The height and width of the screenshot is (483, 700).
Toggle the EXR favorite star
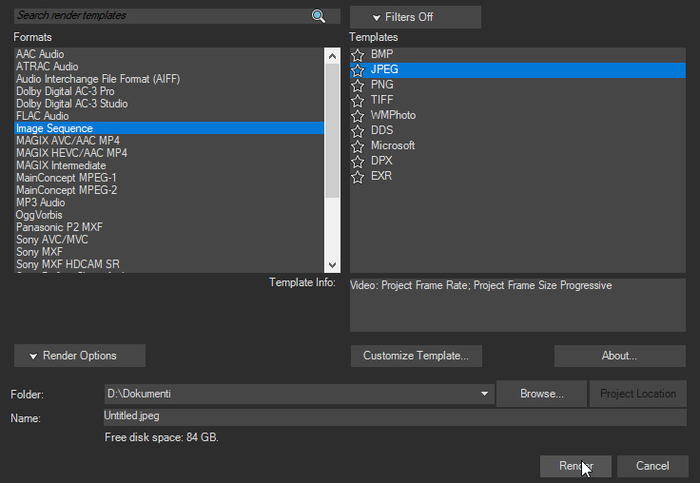click(358, 176)
